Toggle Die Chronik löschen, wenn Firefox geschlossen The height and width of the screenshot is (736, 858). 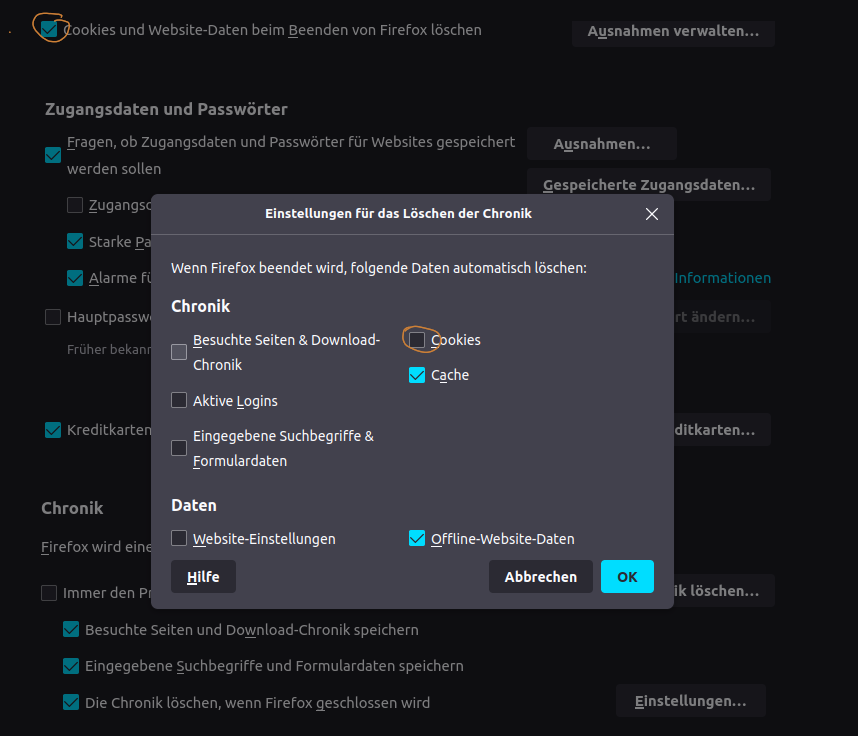tap(71, 702)
